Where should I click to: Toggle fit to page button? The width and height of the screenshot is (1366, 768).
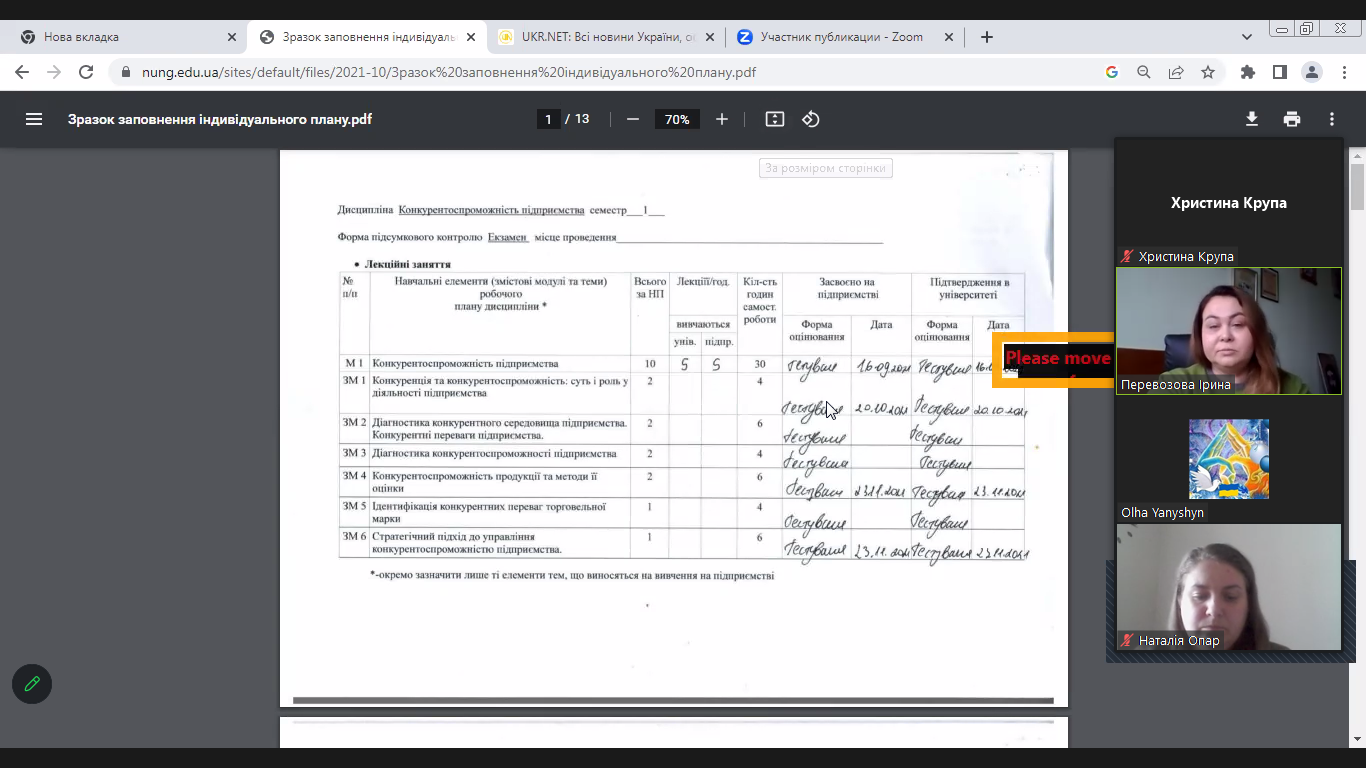775,119
